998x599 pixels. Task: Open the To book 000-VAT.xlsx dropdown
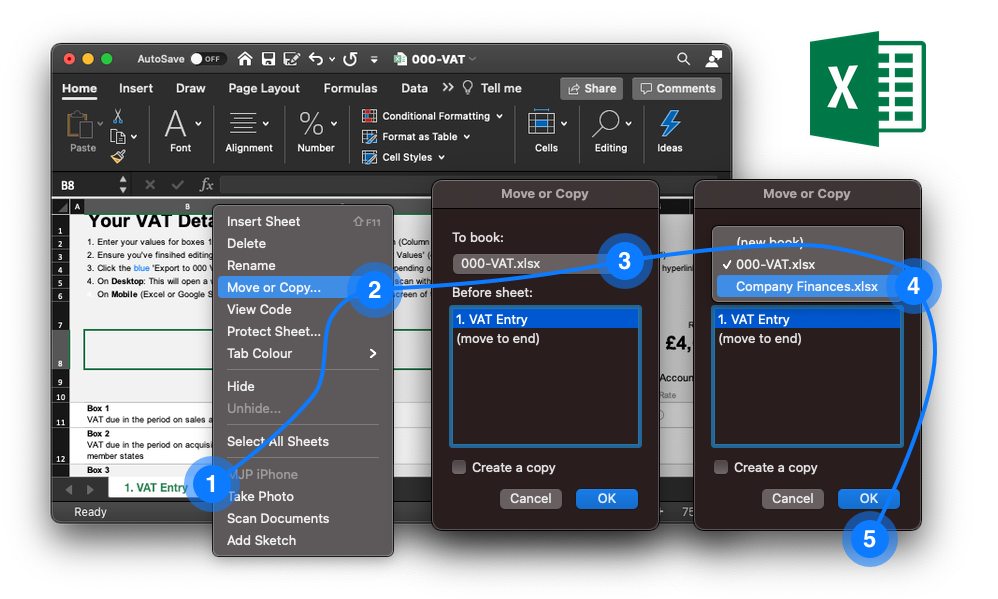528,264
